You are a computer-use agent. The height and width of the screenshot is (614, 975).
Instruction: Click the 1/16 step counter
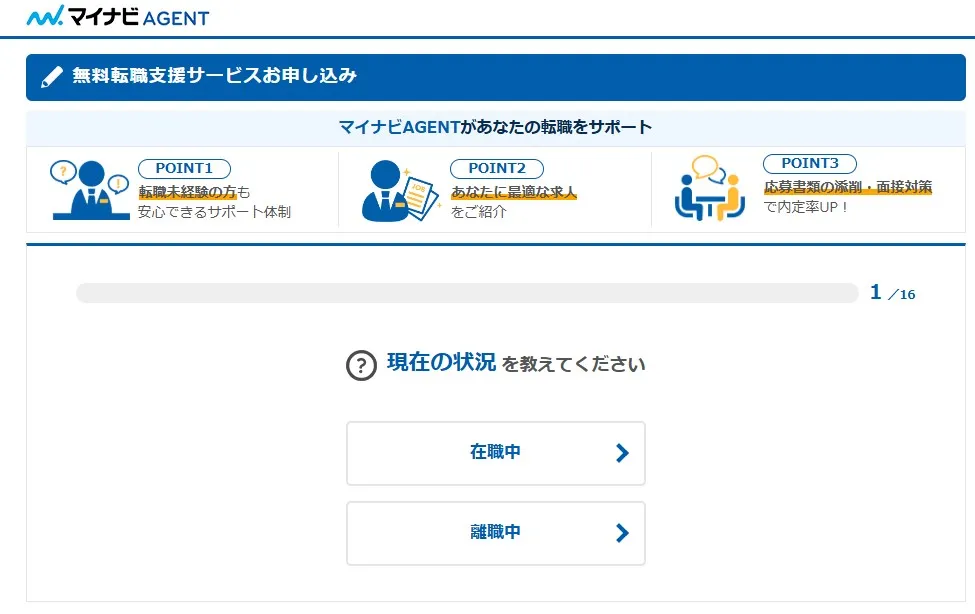[x=892, y=292]
